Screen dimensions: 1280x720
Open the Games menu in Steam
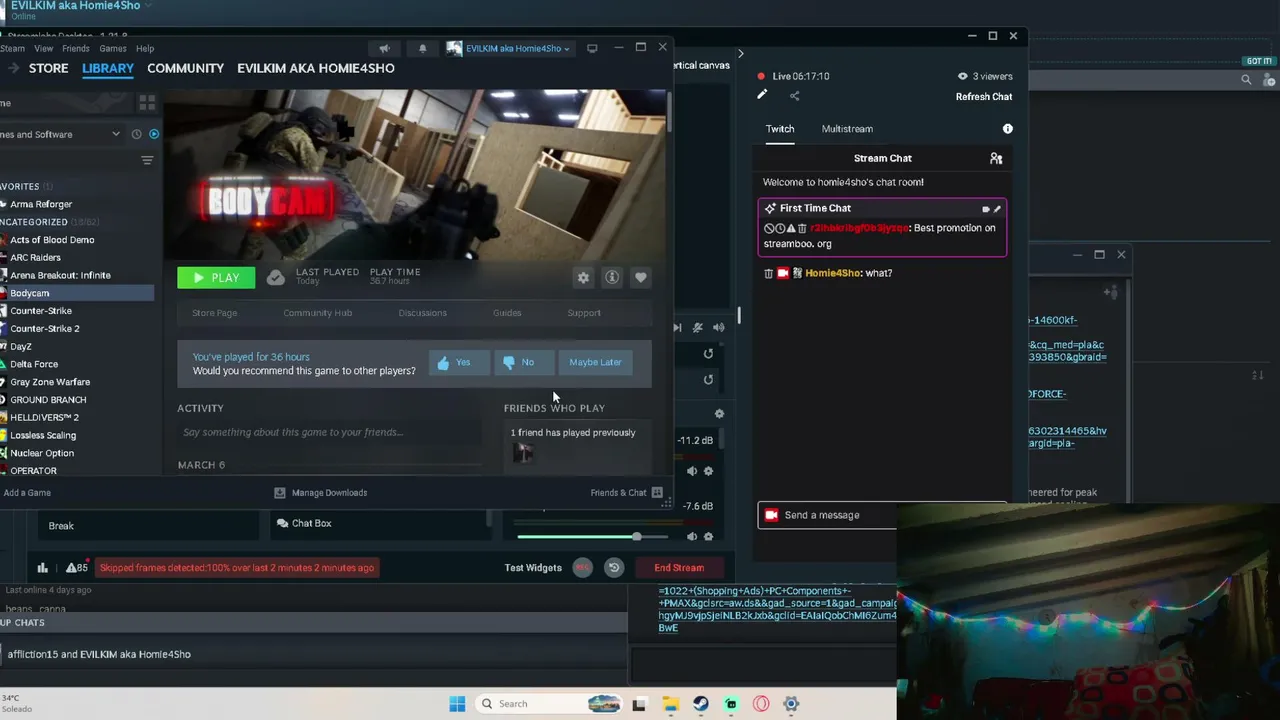(x=113, y=48)
